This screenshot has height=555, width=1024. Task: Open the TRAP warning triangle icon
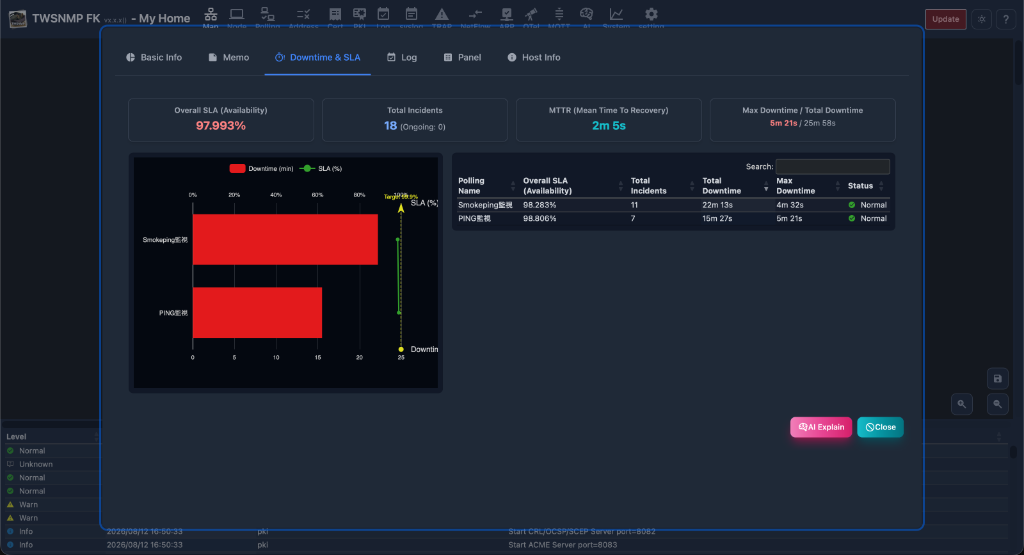pyautogui.click(x=442, y=14)
